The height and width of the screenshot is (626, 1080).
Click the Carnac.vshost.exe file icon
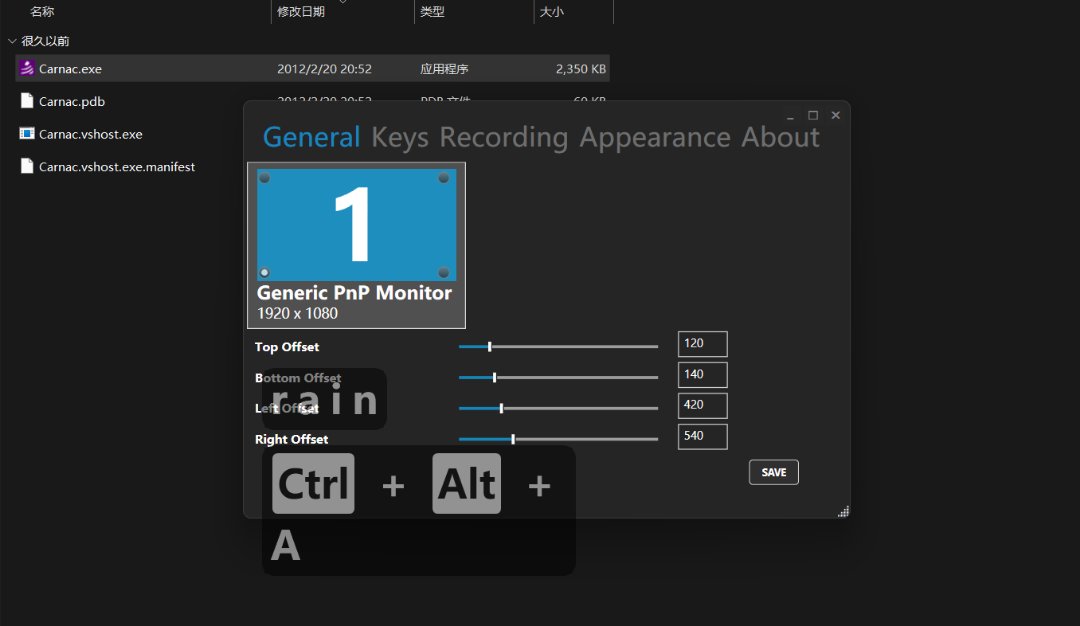(x=27, y=134)
